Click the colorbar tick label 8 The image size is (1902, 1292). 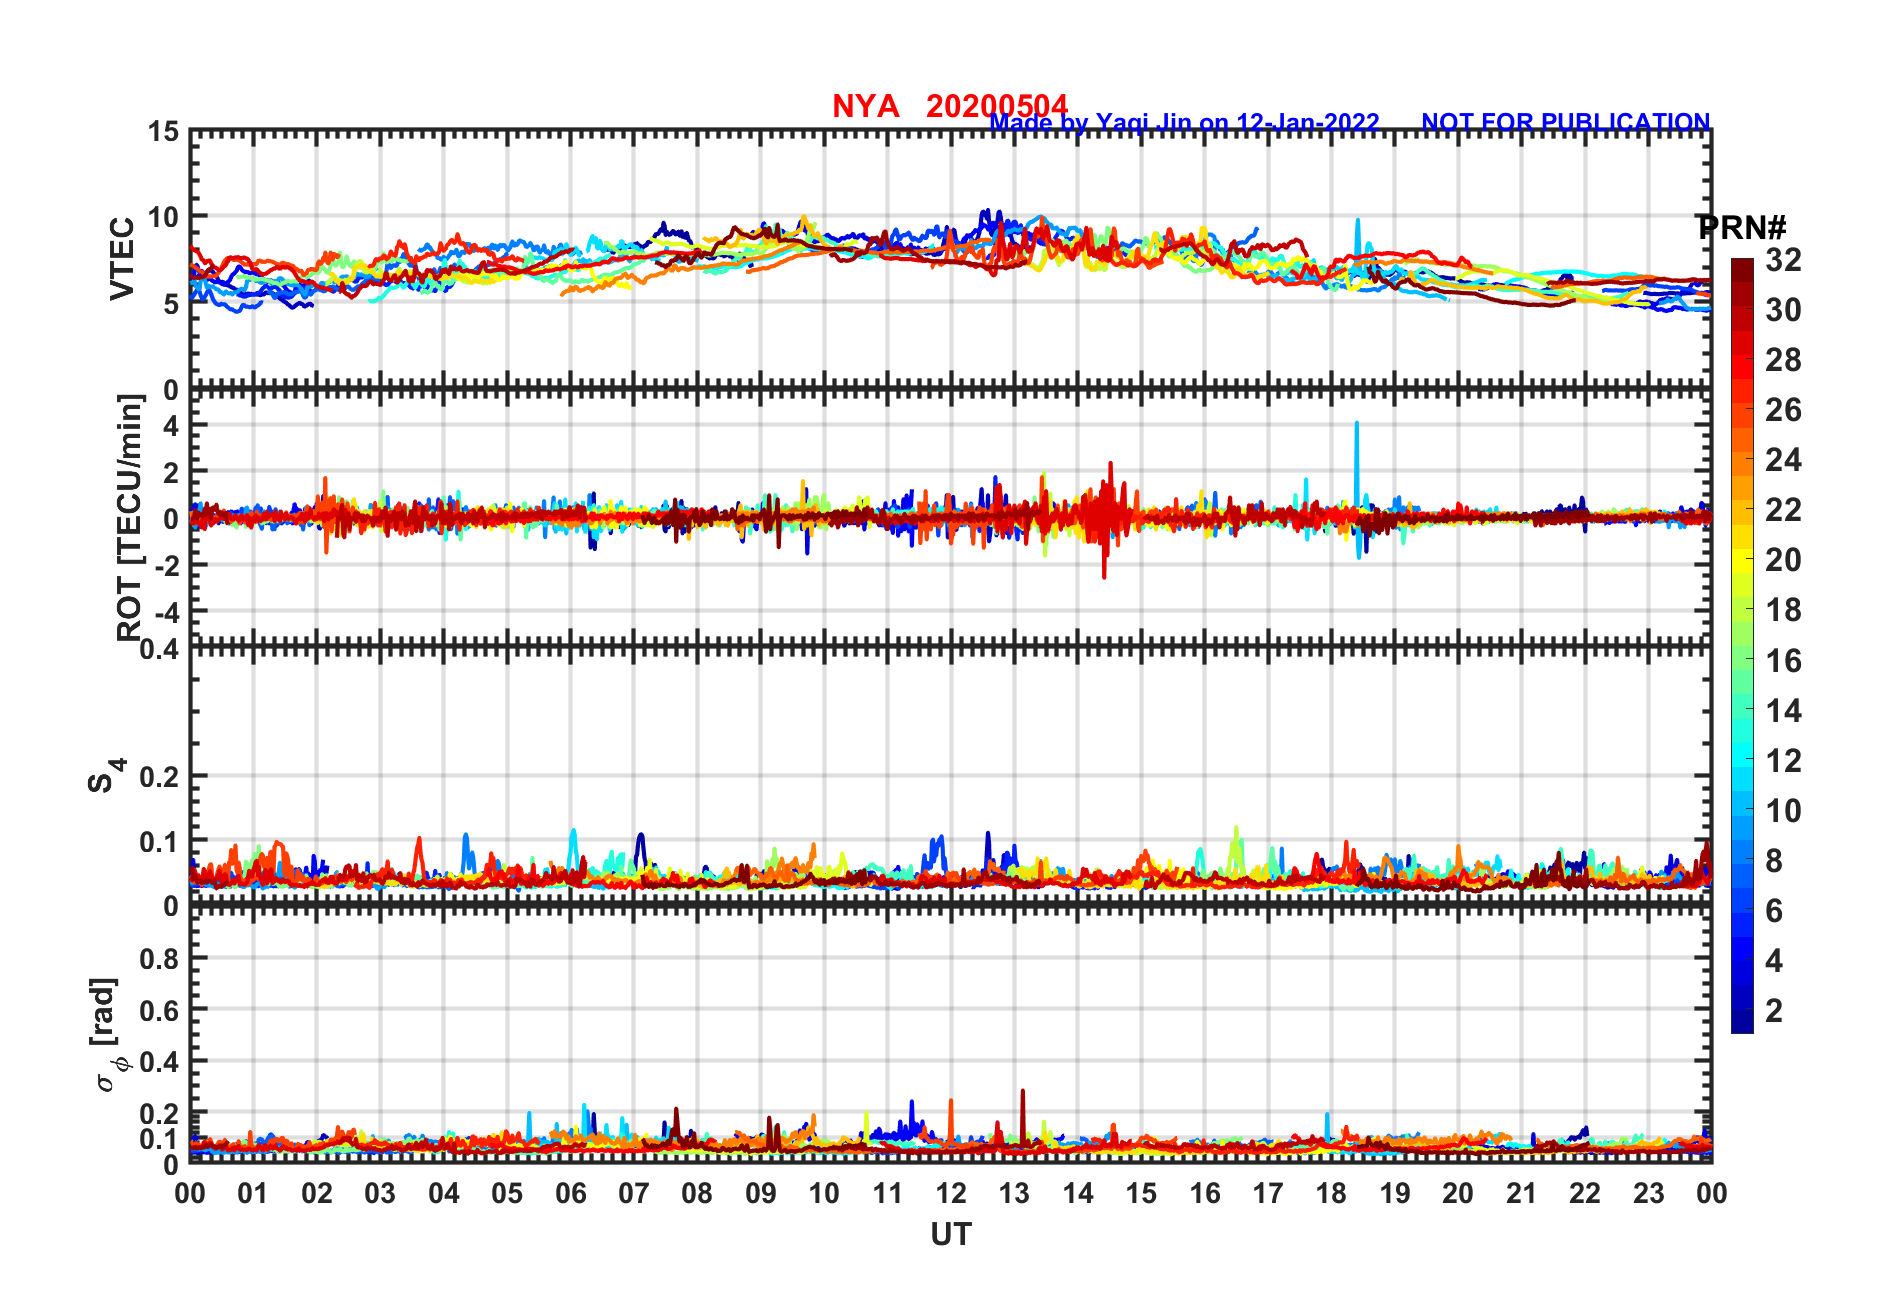click(x=1774, y=860)
